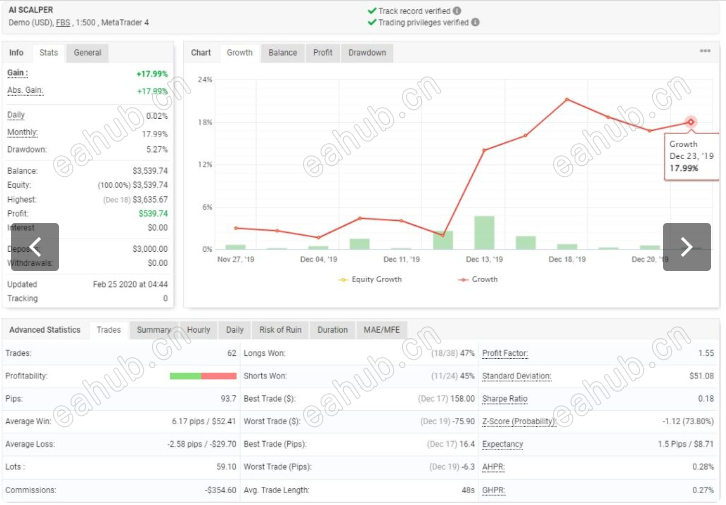Open the Hourly statistics tab
Screen dimensions: 726x505
(199, 330)
